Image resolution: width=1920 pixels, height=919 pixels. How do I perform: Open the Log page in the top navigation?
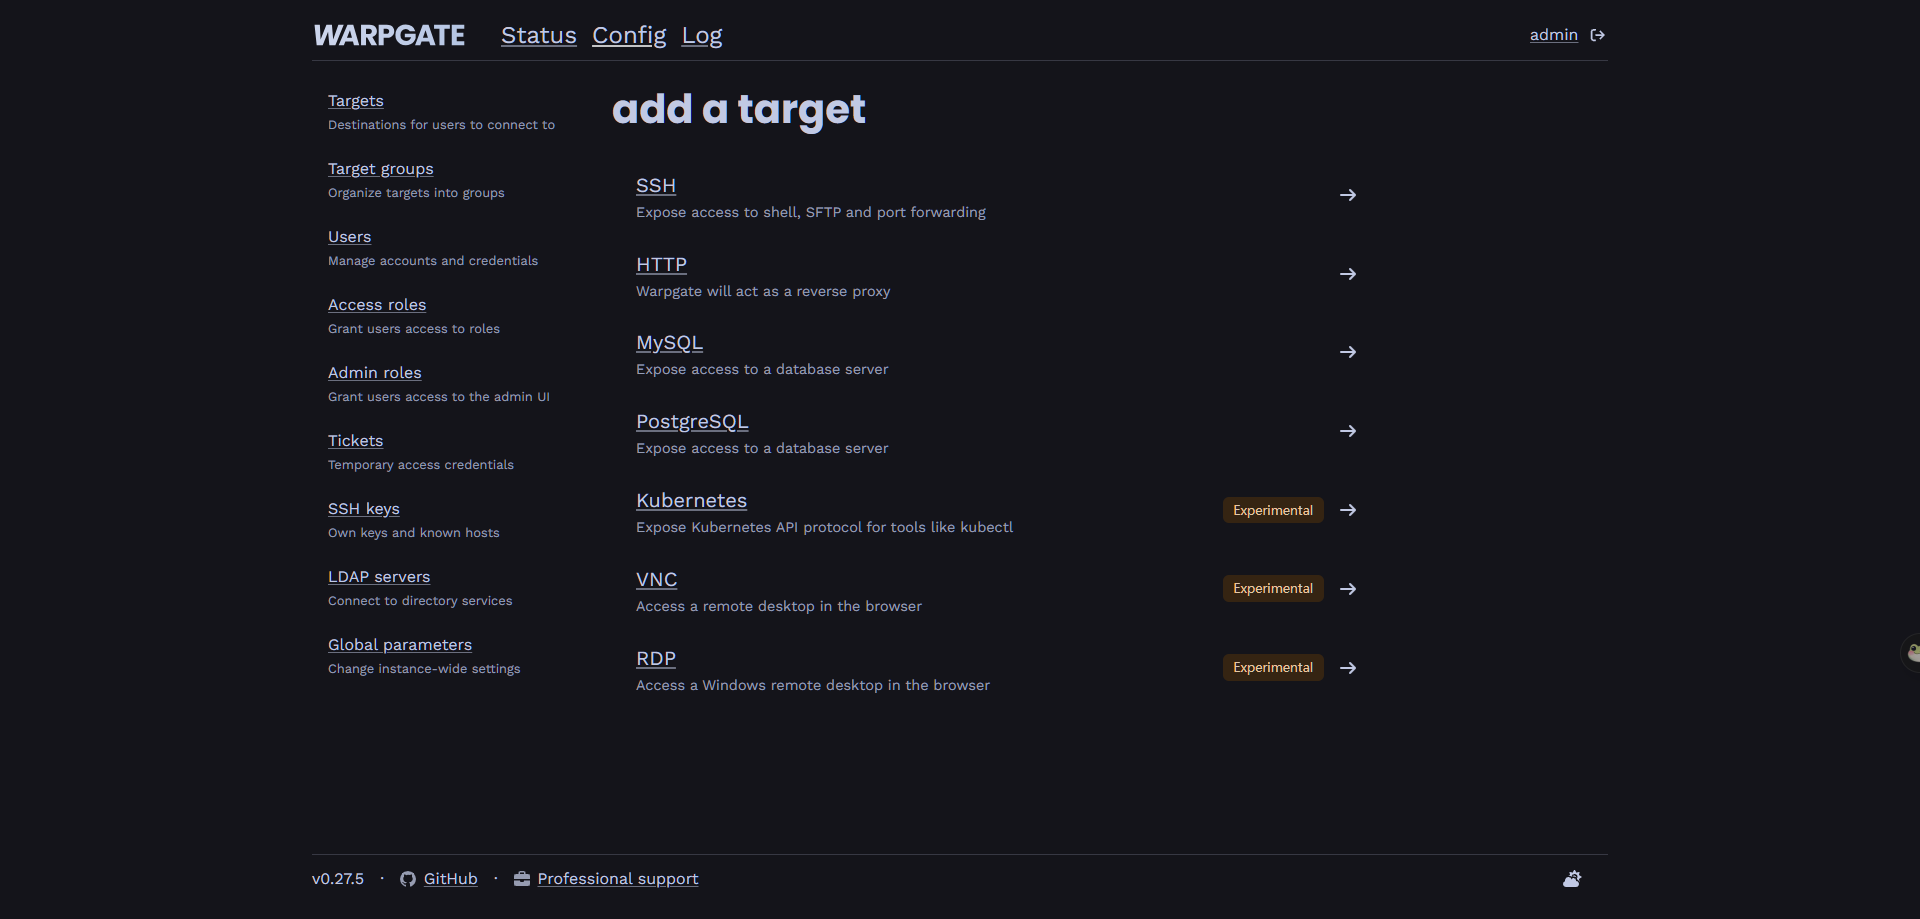(702, 35)
